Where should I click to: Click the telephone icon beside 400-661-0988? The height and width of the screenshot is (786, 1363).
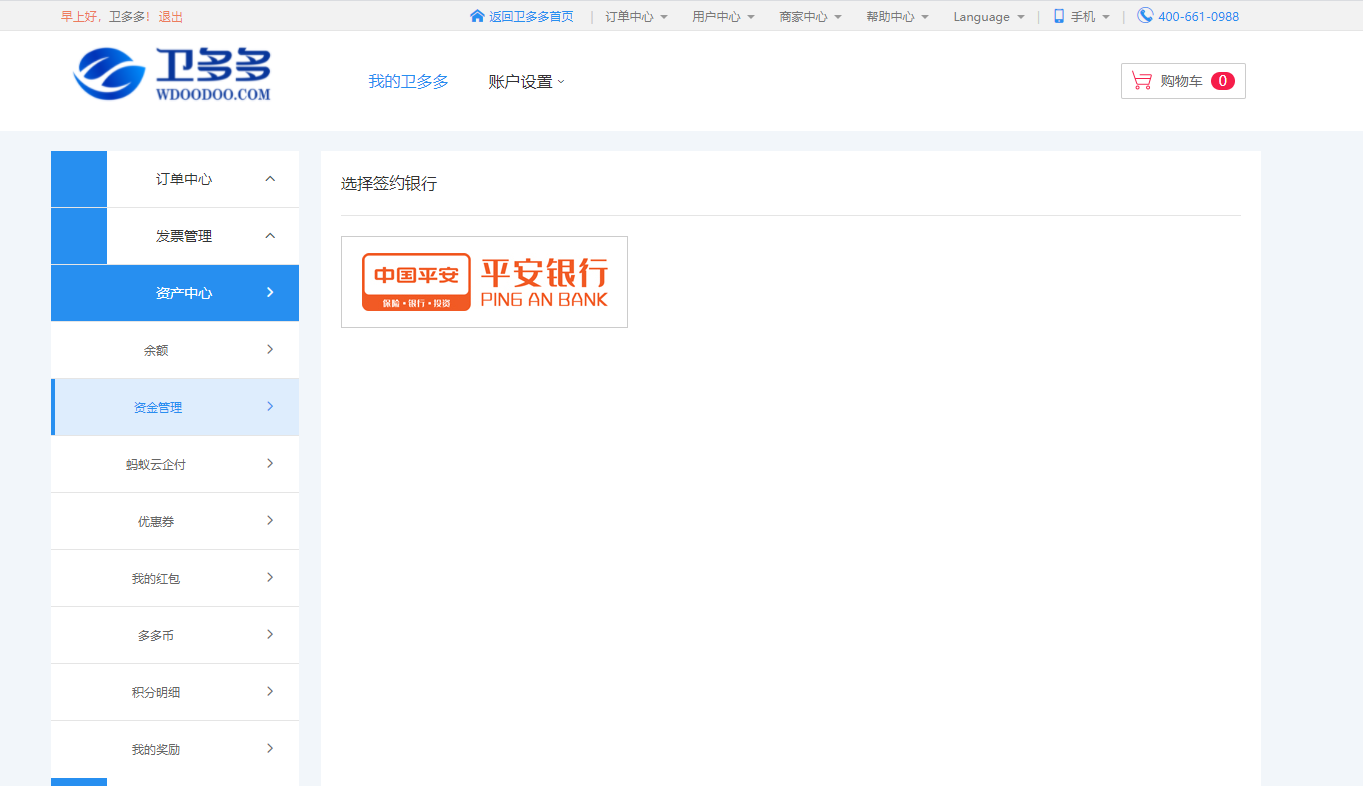(x=1145, y=15)
